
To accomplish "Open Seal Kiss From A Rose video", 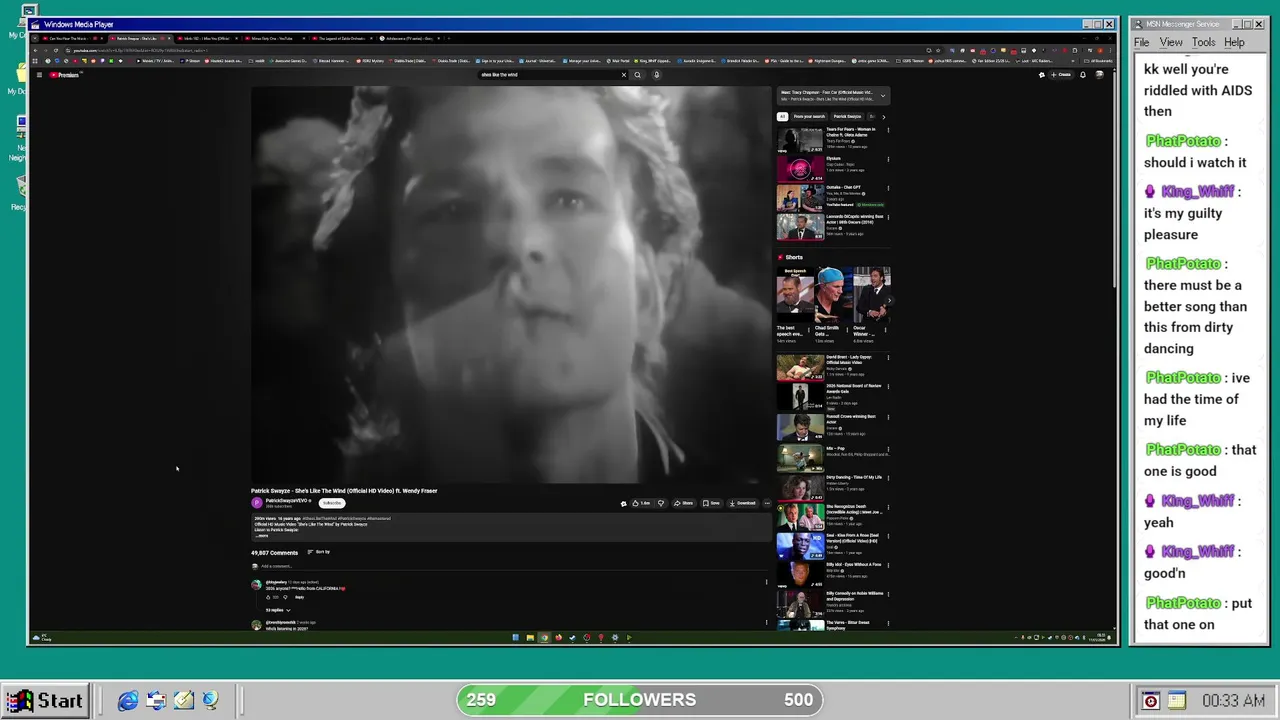I will click(x=800, y=545).
